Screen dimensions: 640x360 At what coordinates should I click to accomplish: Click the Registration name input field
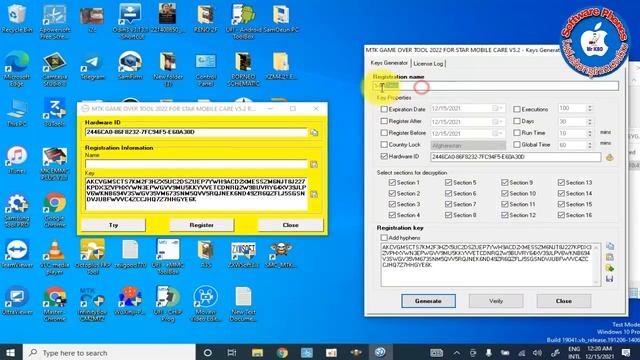pyautogui.click(x=496, y=86)
